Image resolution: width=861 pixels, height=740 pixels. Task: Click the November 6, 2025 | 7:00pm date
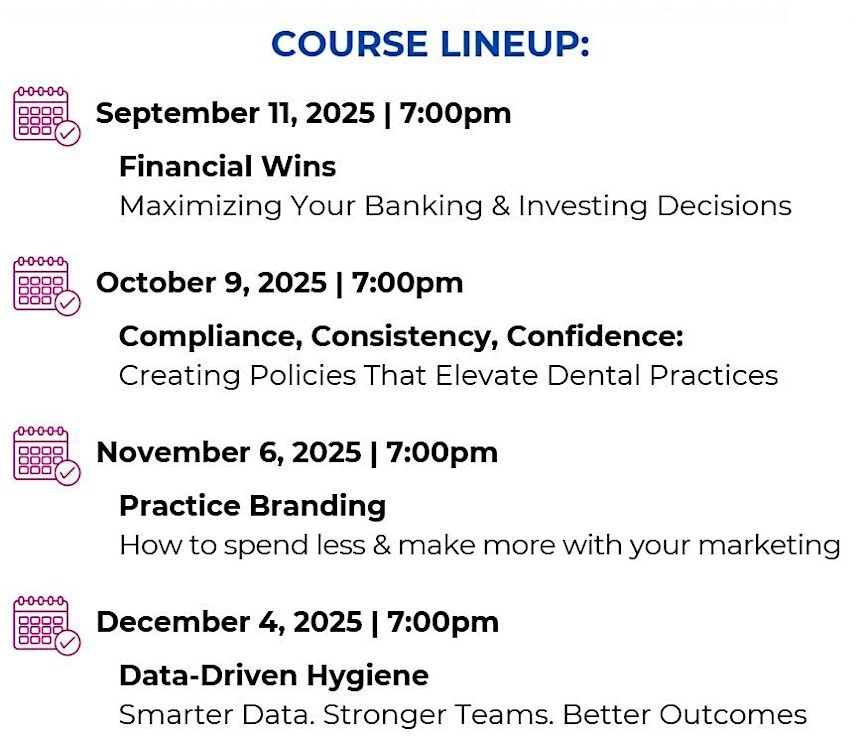pos(297,453)
